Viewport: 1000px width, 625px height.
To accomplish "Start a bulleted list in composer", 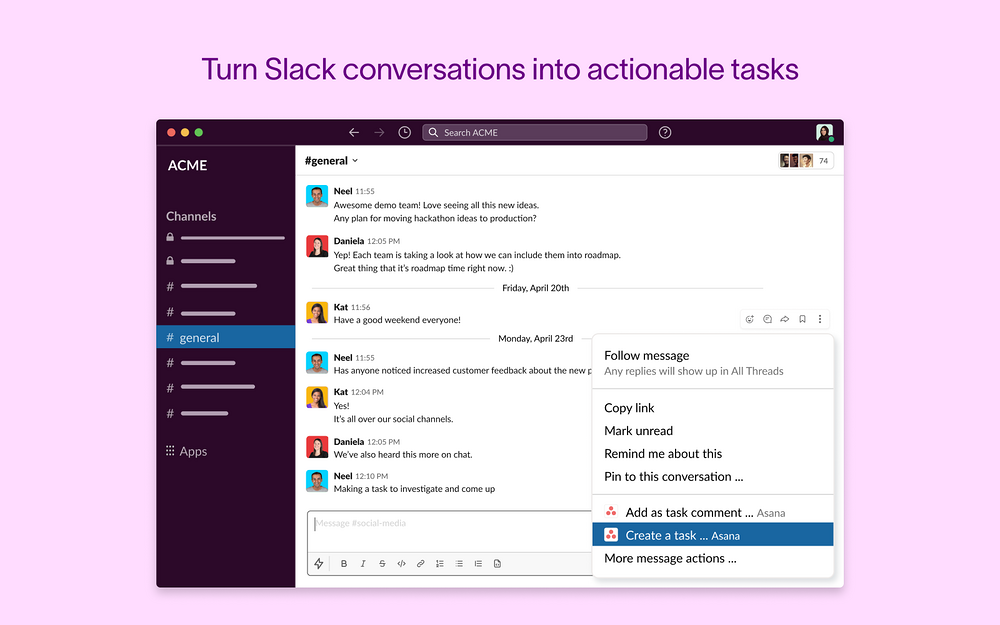I will (459, 564).
